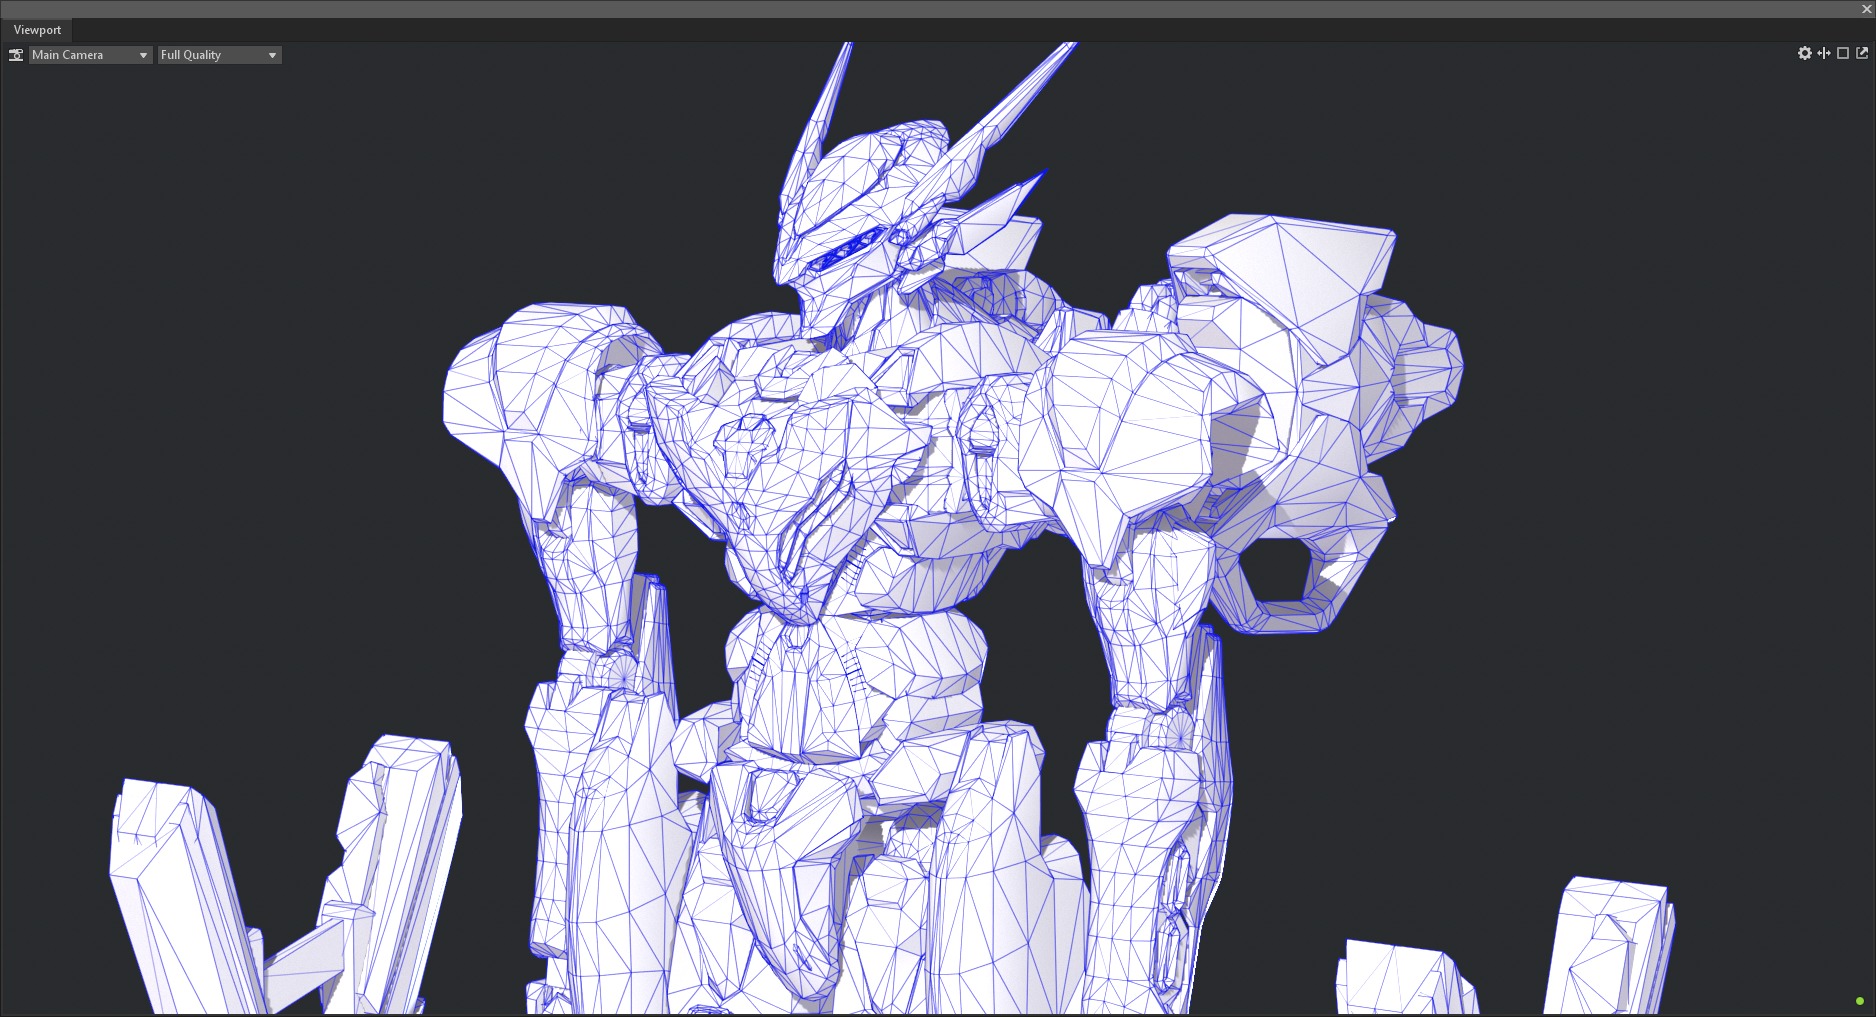Click the split viewport icon

(x=1824, y=53)
